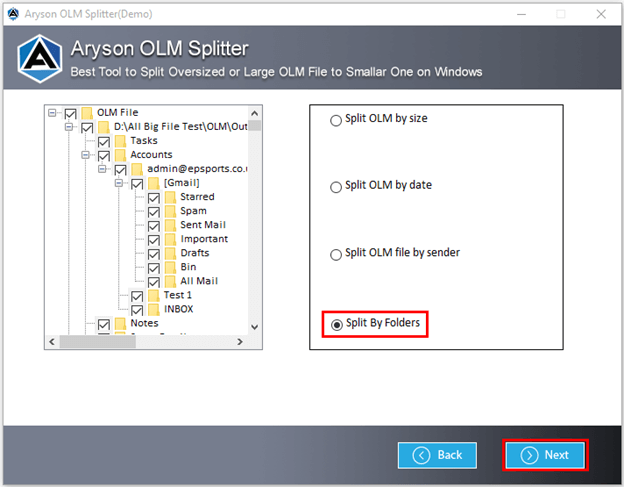Click the All Mail folder icon
The height and width of the screenshot is (487, 624).
point(170,281)
